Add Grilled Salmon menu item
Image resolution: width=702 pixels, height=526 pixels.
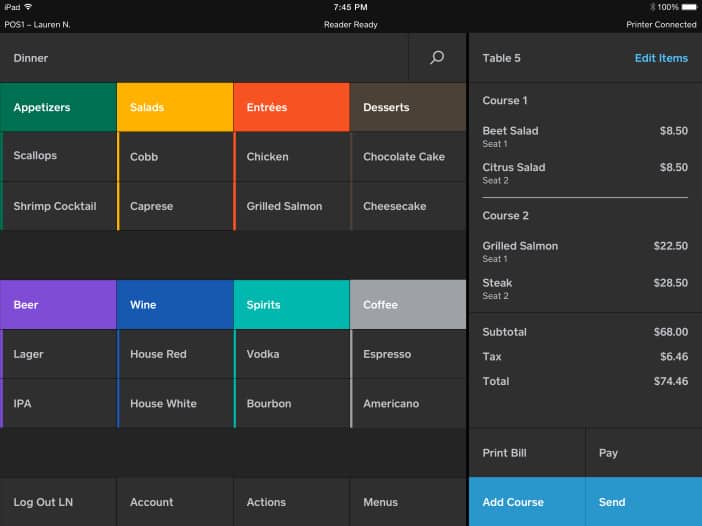coord(291,206)
